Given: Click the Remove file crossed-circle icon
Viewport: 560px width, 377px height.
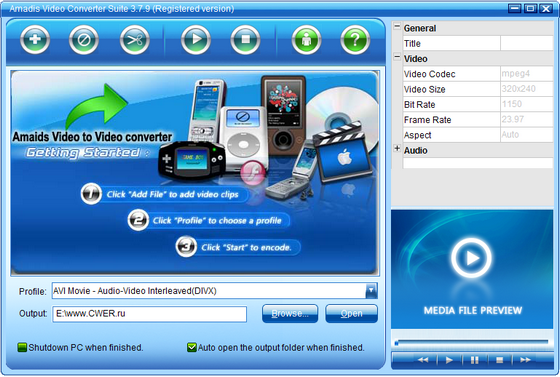Looking at the screenshot, I should coord(84,40).
